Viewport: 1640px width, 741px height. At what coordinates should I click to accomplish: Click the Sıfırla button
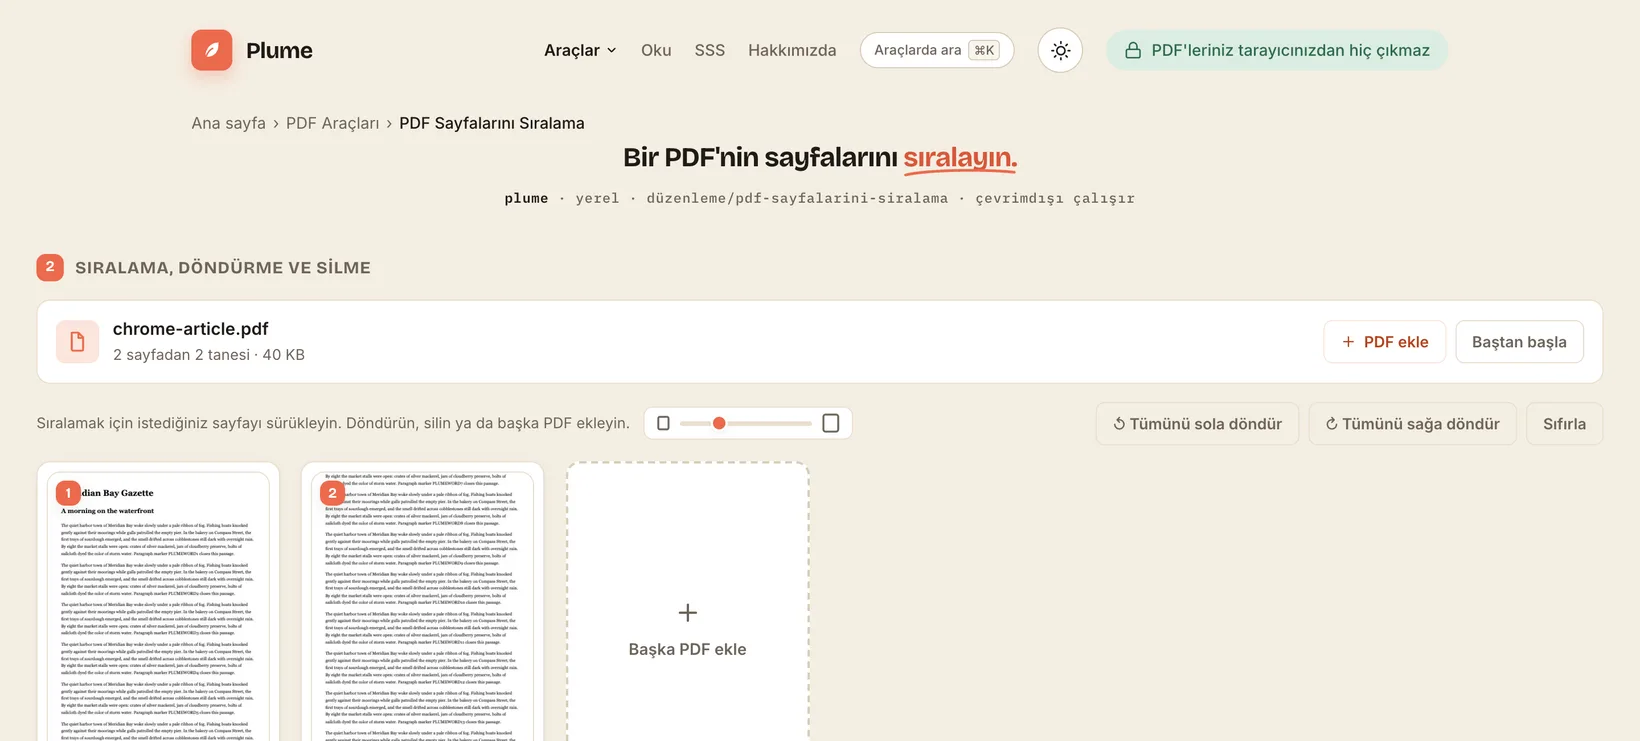tap(1564, 424)
